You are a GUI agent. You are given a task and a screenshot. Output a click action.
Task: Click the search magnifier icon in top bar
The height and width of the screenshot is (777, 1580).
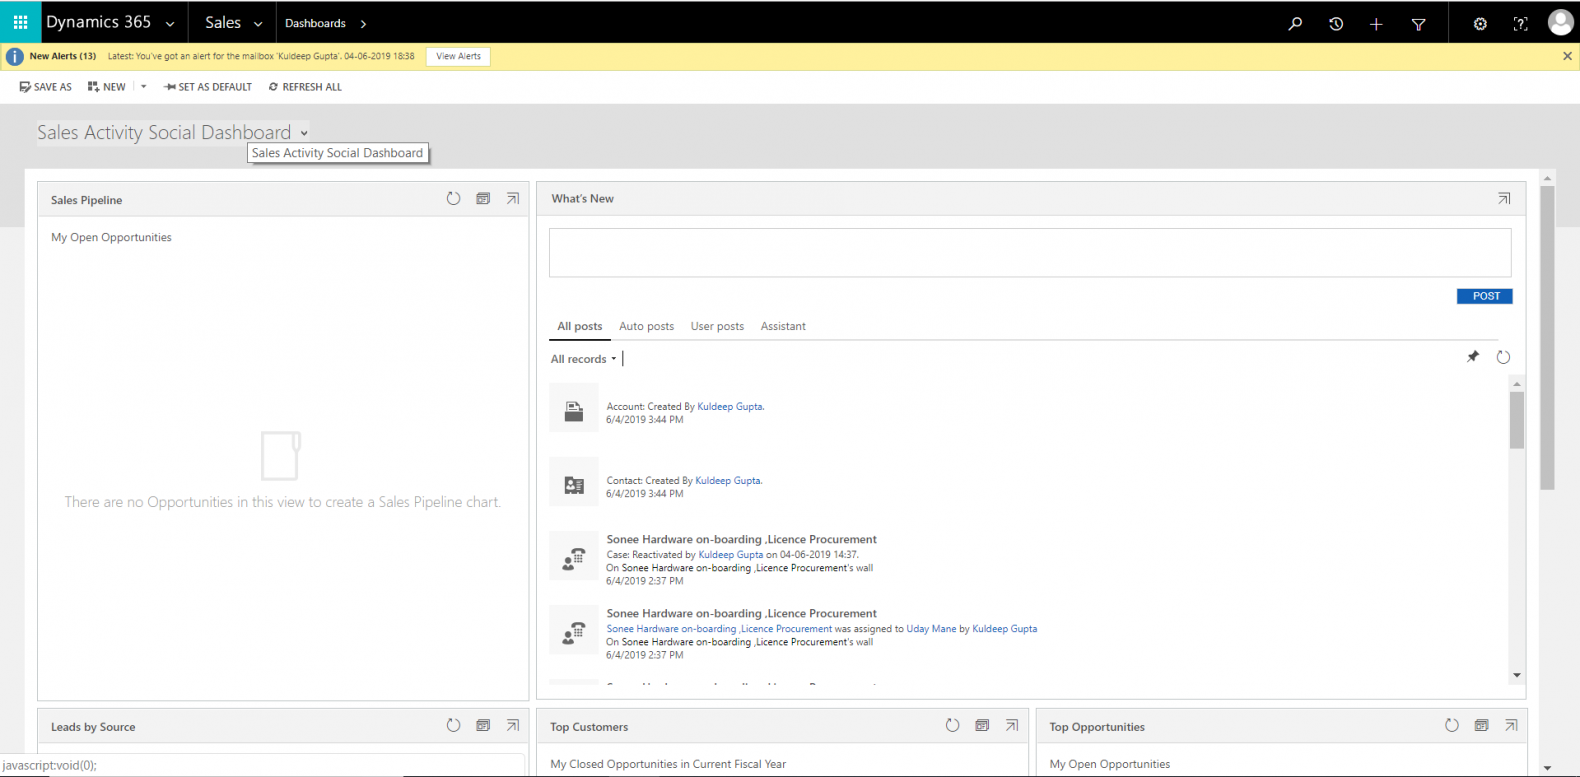(x=1295, y=24)
